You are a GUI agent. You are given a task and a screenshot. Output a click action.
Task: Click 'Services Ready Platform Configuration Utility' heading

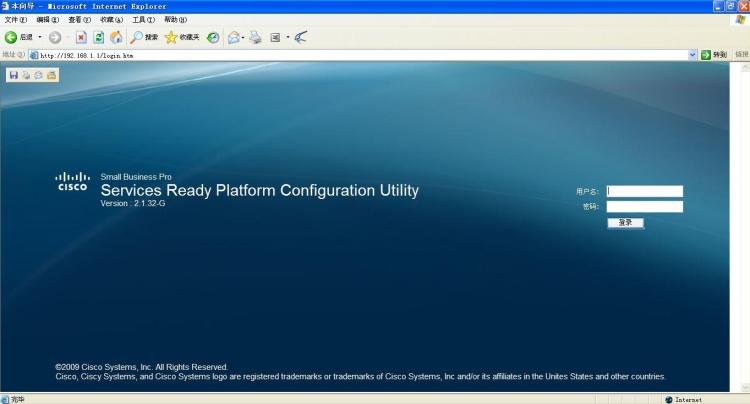coord(260,190)
